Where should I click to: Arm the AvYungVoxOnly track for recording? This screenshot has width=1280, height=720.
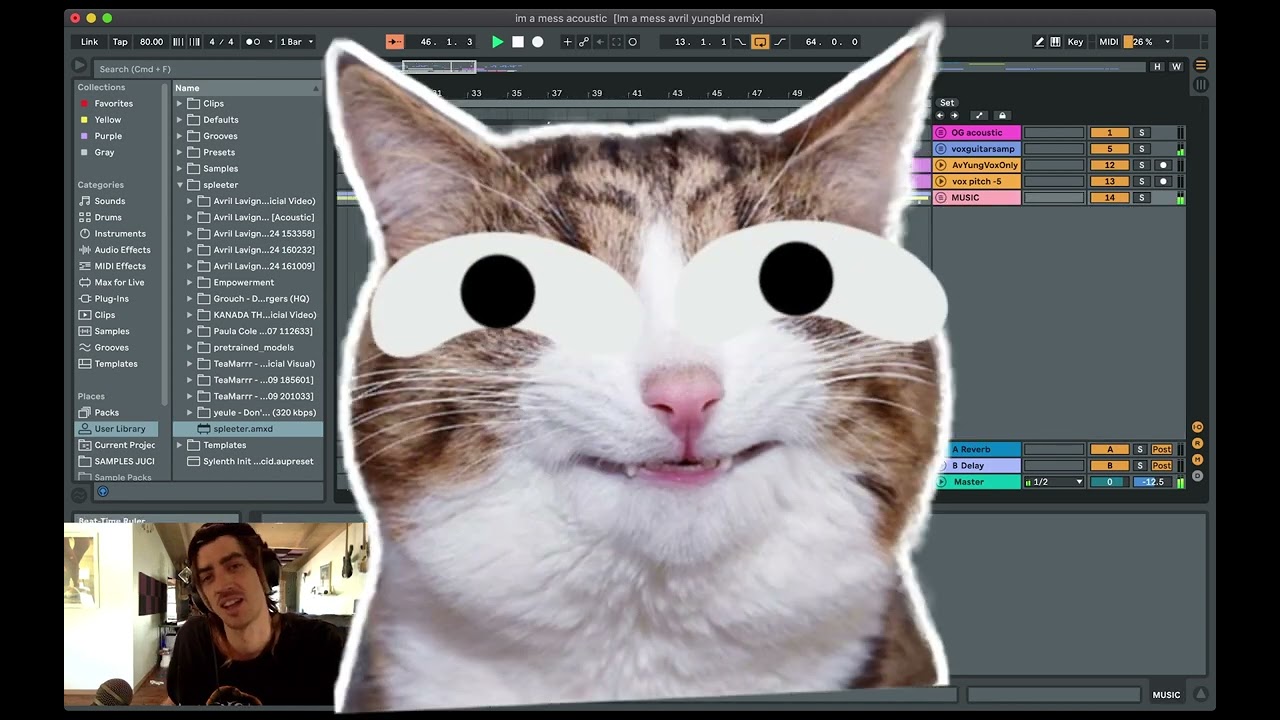pyautogui.click(x=1162, y=165)
